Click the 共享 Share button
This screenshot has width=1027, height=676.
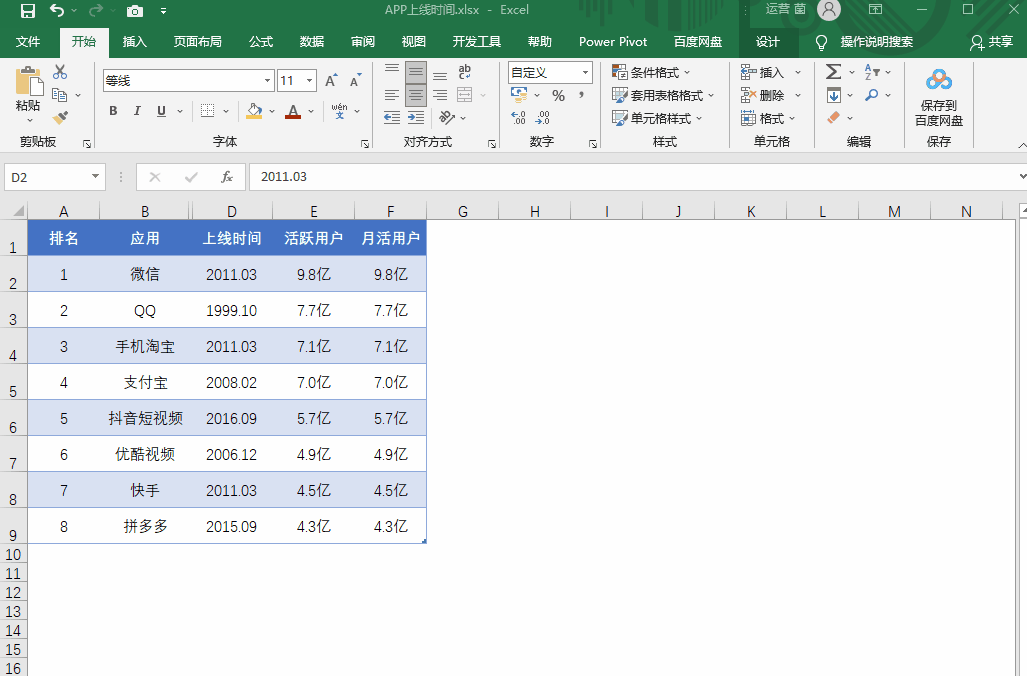(992, 42)
